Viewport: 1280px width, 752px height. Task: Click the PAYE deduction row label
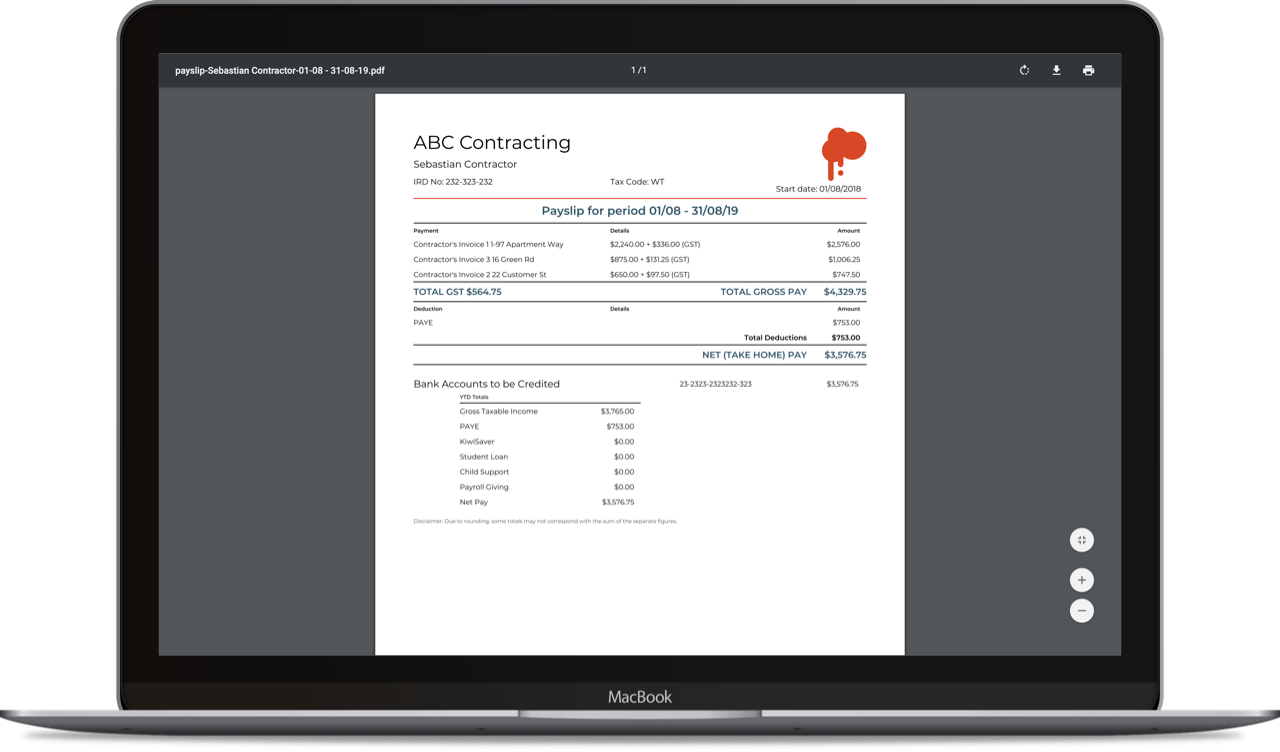[423, 323]
